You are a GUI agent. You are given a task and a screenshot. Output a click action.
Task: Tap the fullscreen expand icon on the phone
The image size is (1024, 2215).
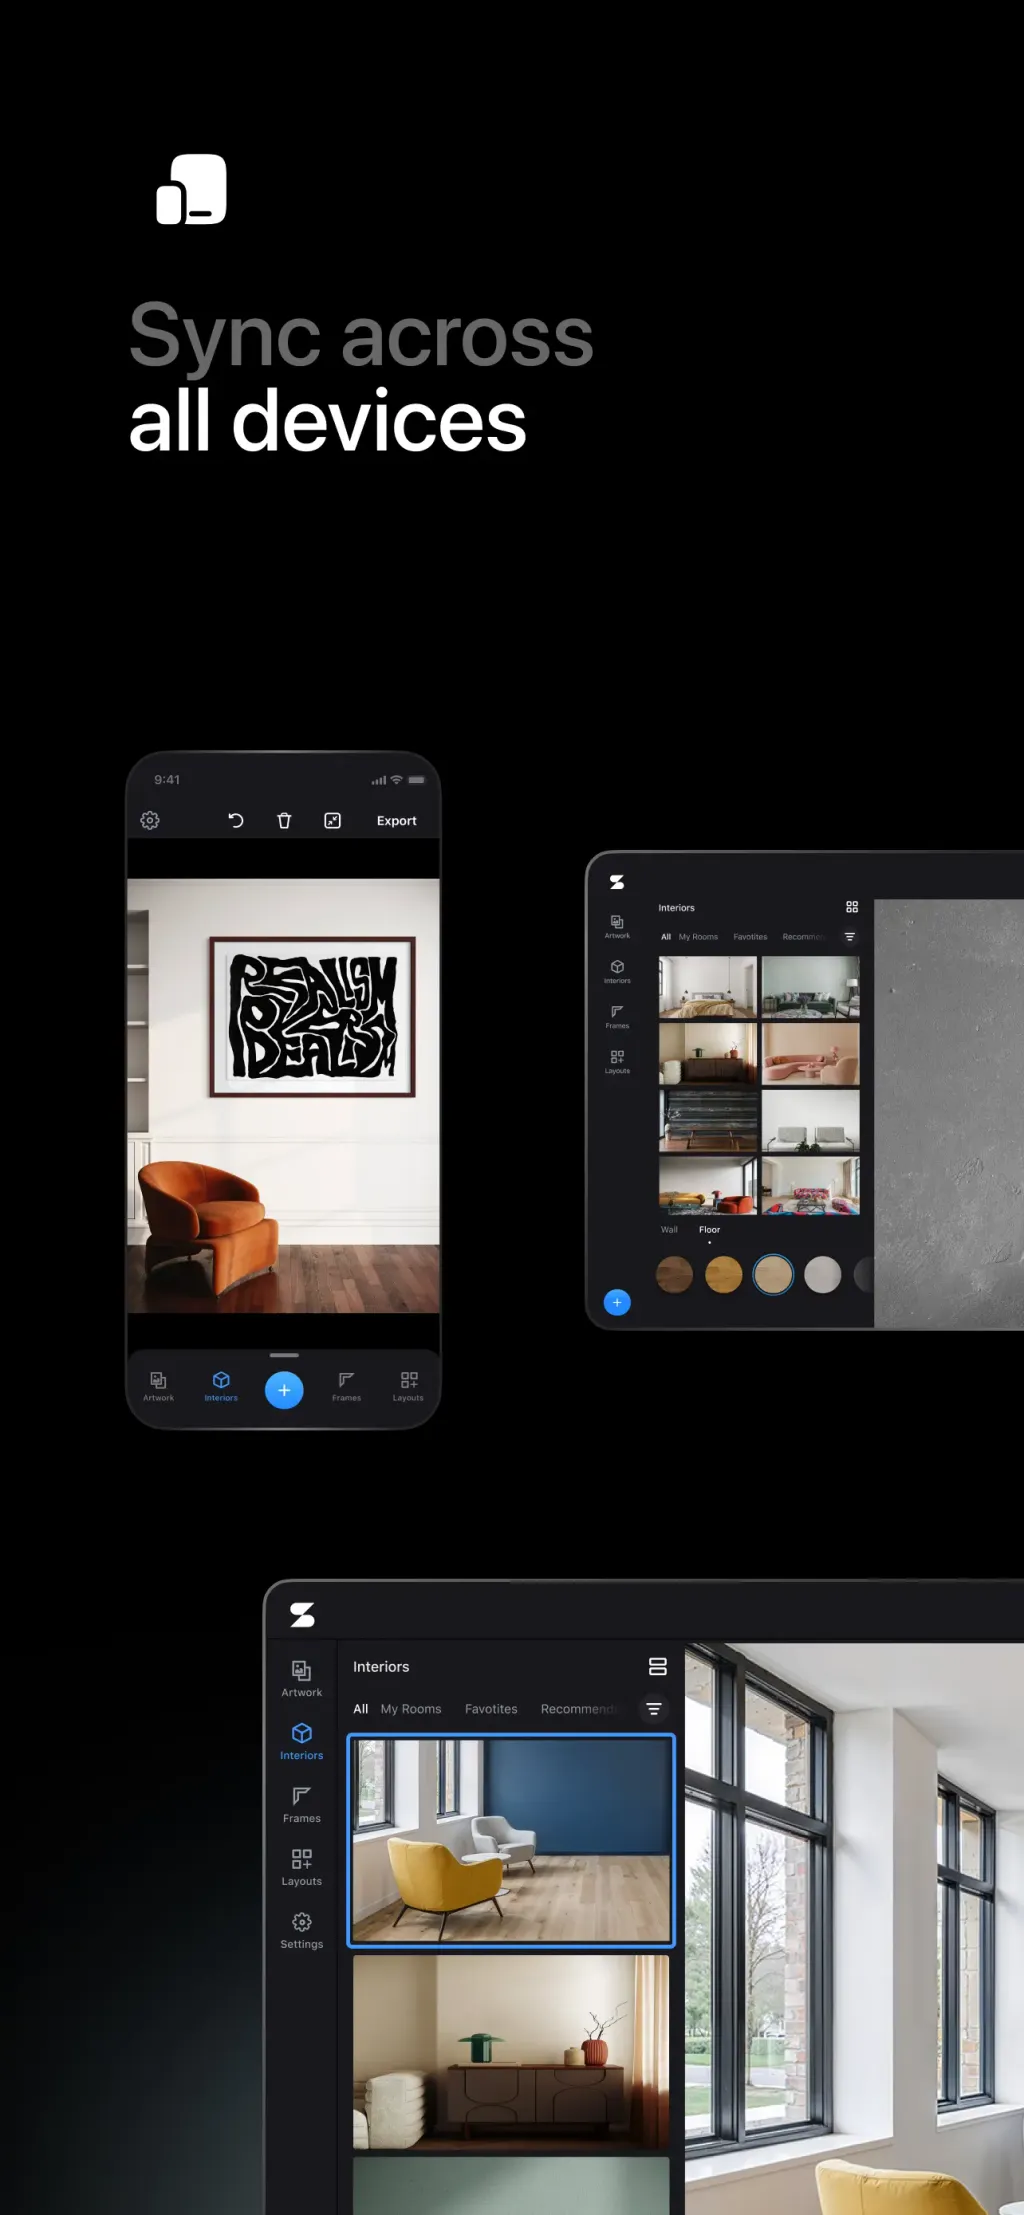coord(333,820)
